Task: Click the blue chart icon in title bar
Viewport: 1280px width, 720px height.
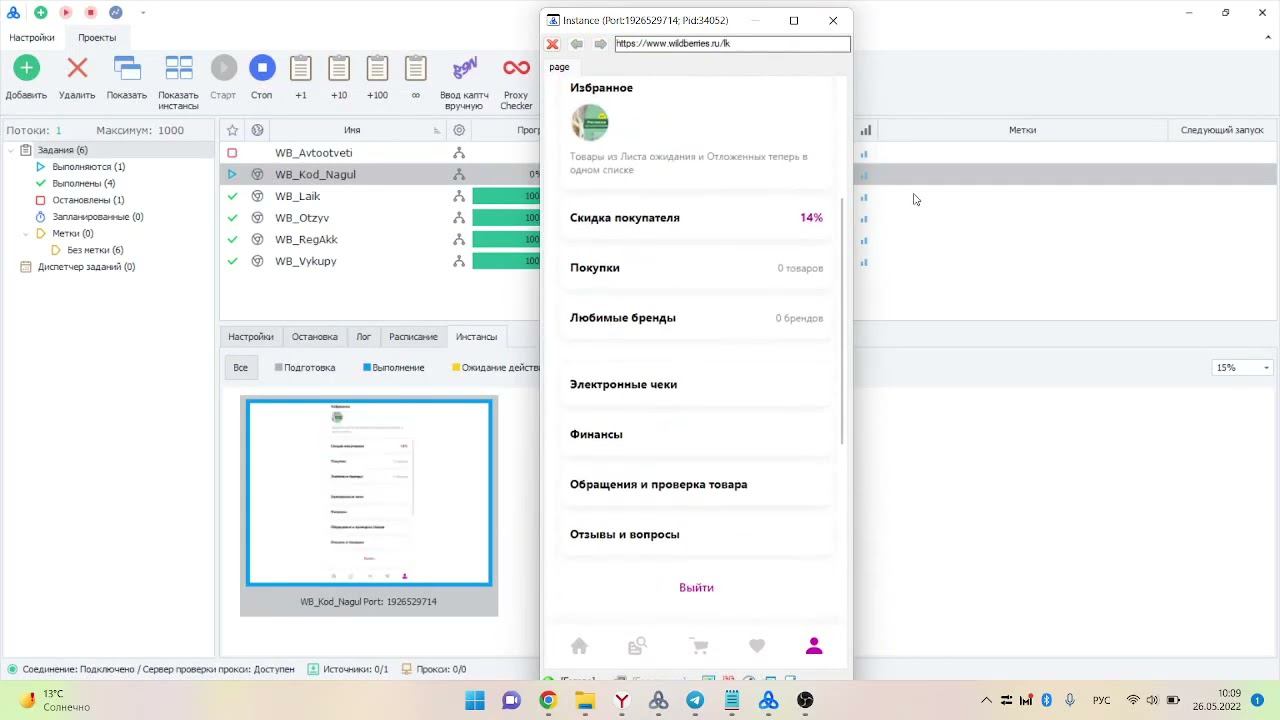Action: [115, 13]
